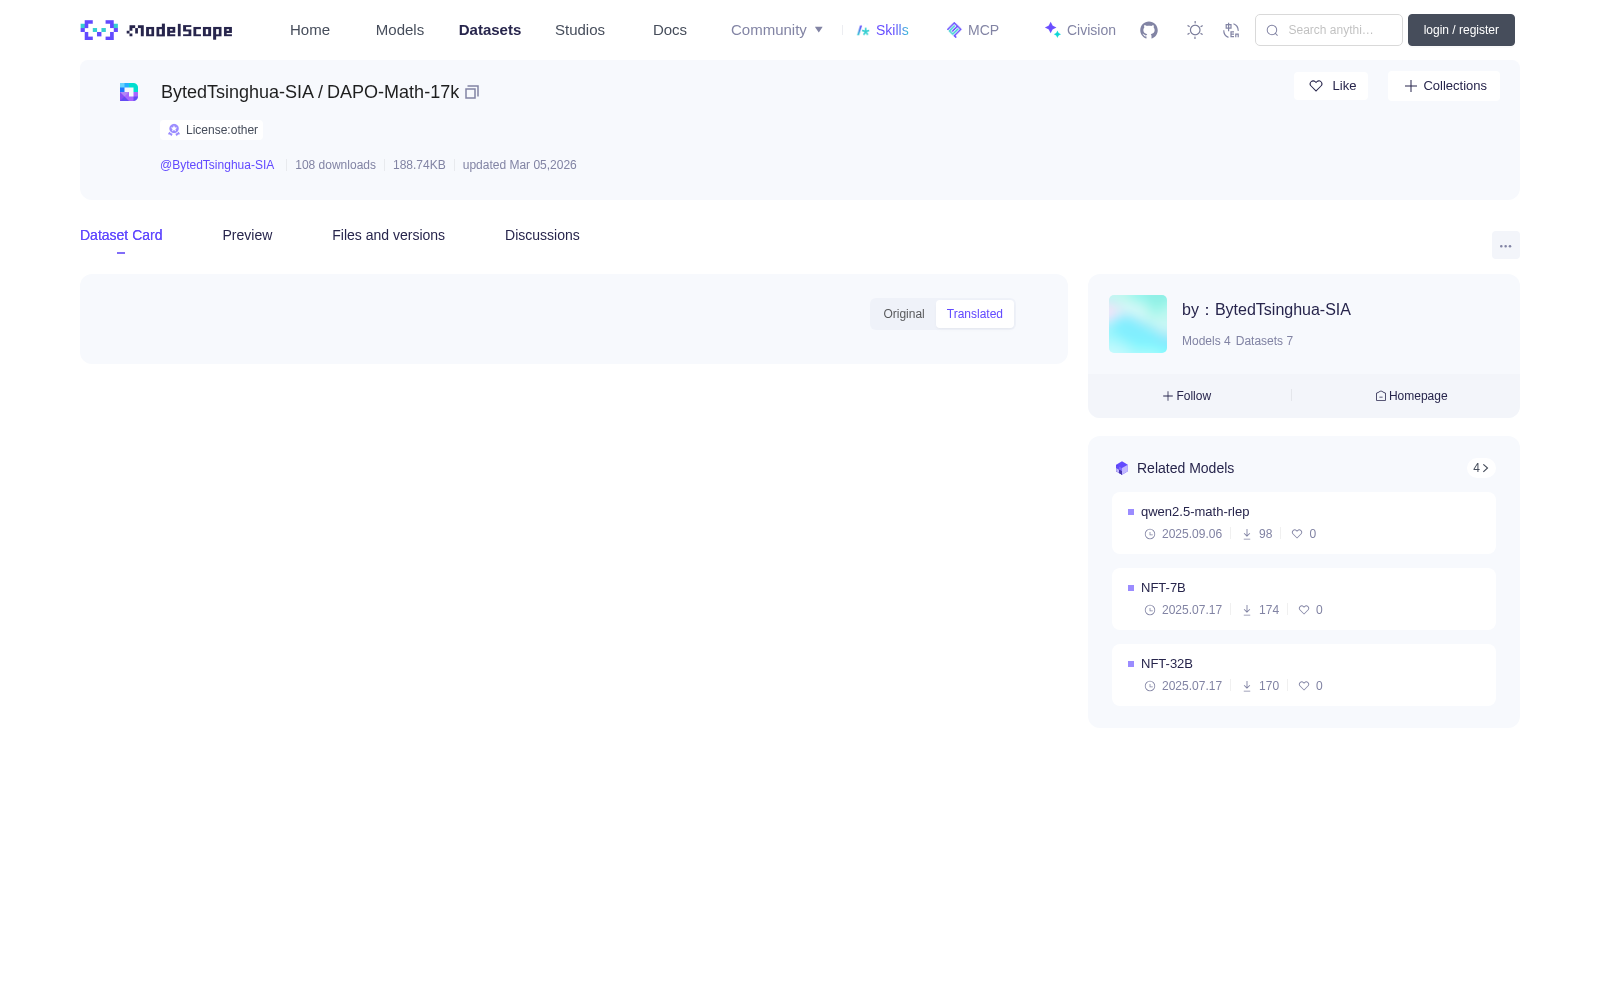Viewport: 1600px width, 1000px height.
Task: Open the NFT-32B model link
Action: pos(1167,664)
